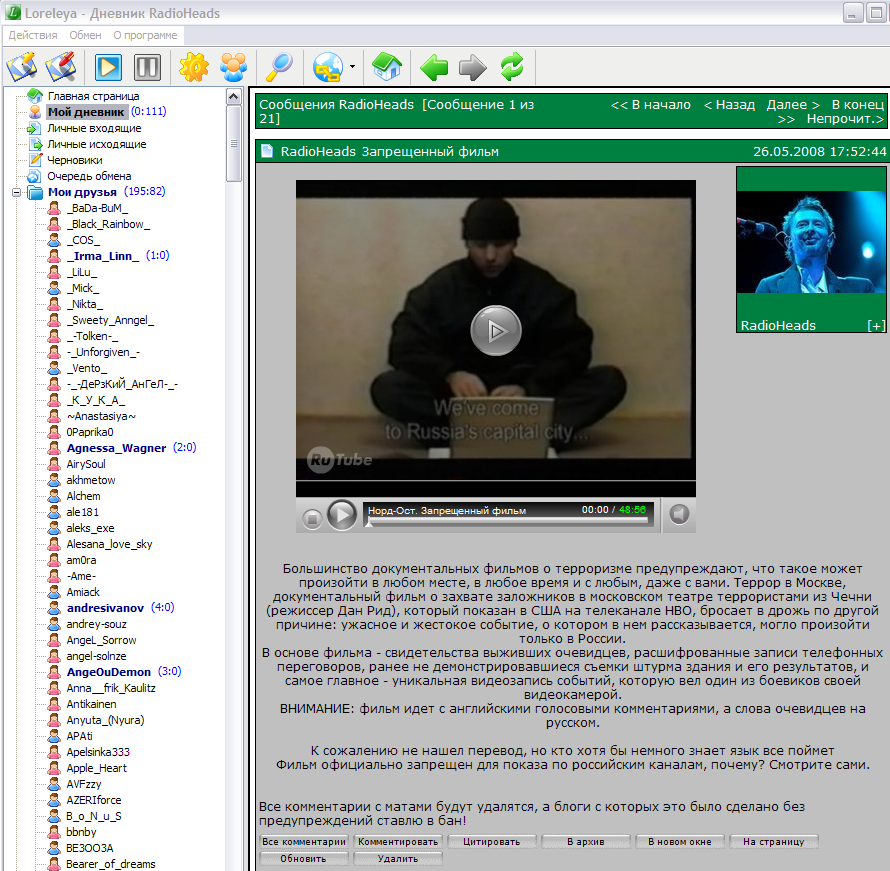The image size is (890, 871).
Task: Go to home page via green house icon
Action: pos(387,66)
